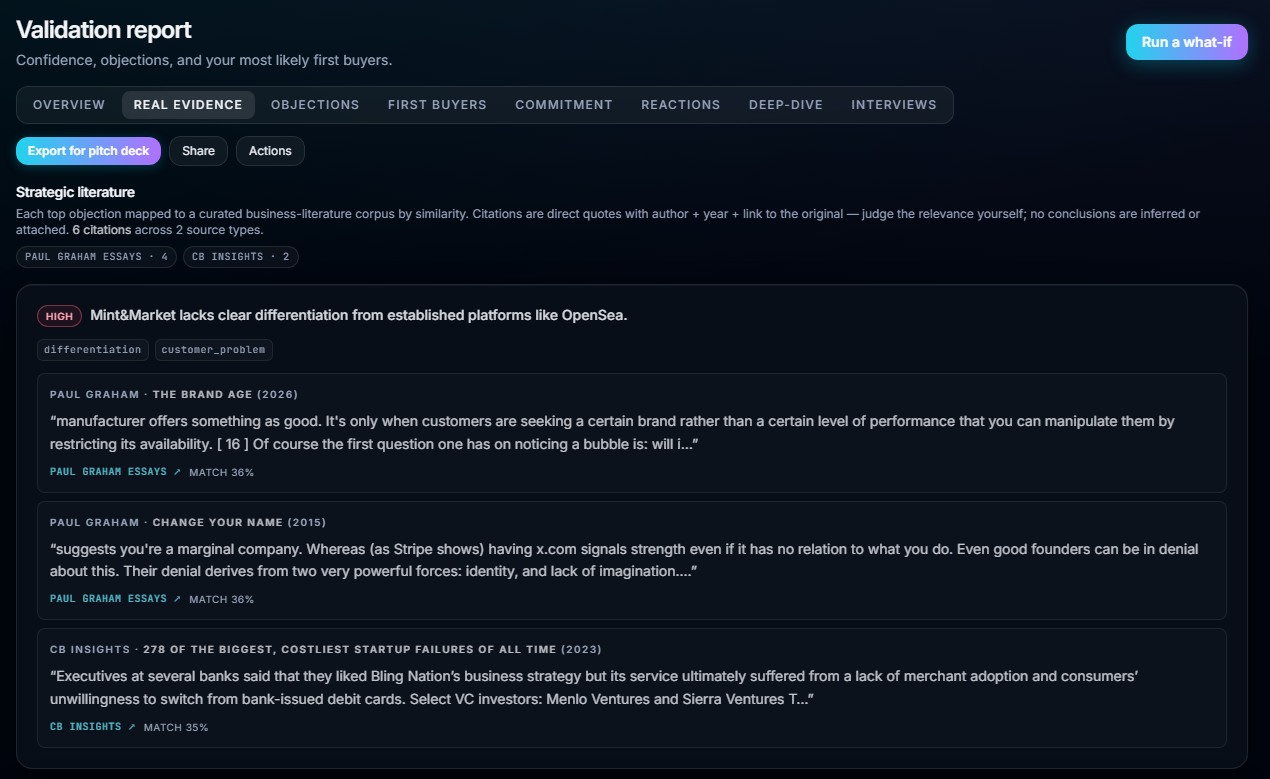Screen dimensions: 1270x779
Task: Filter by CB Insights chip
Action: click(240, 257)
